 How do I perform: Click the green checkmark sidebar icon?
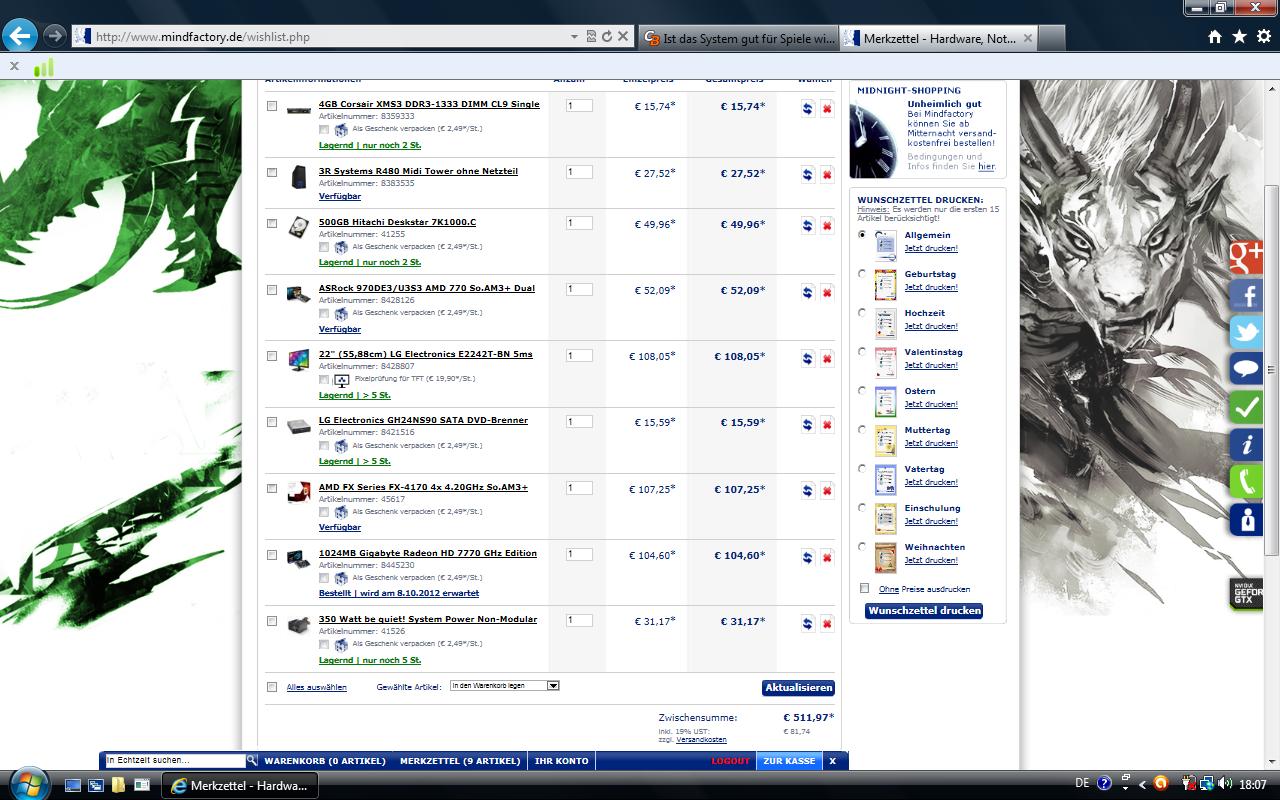pos(1247,407)
